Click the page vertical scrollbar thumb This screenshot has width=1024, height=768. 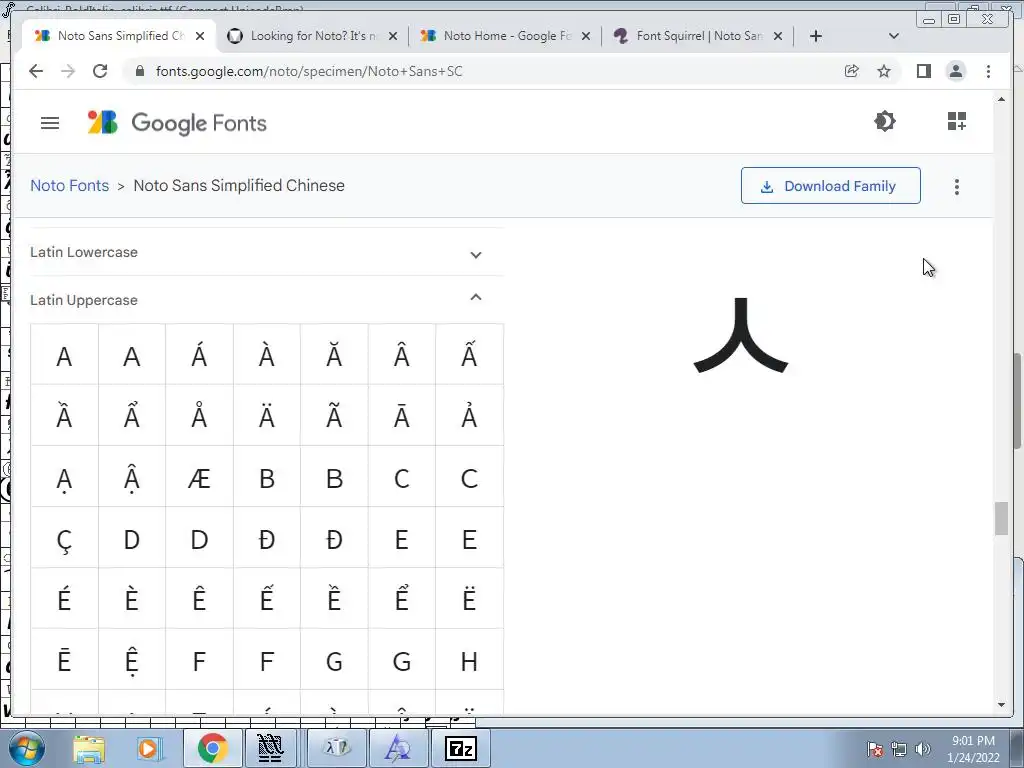pos(1001,519)
